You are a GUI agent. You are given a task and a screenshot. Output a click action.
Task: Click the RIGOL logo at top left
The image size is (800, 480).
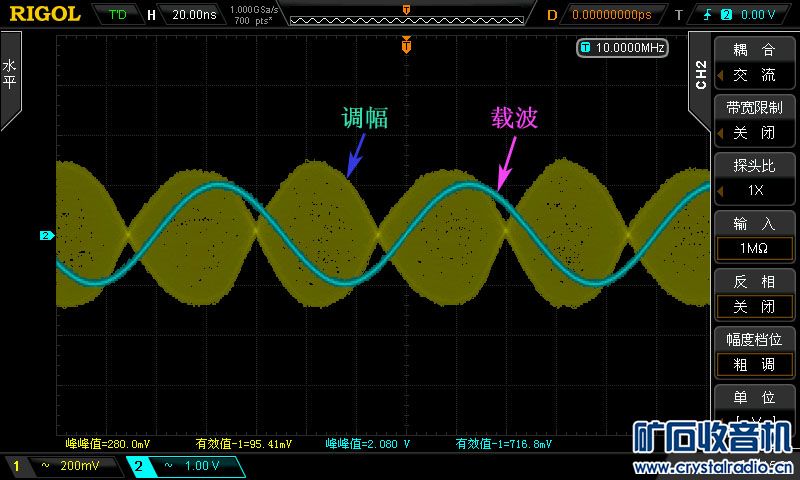click(45, 14)
